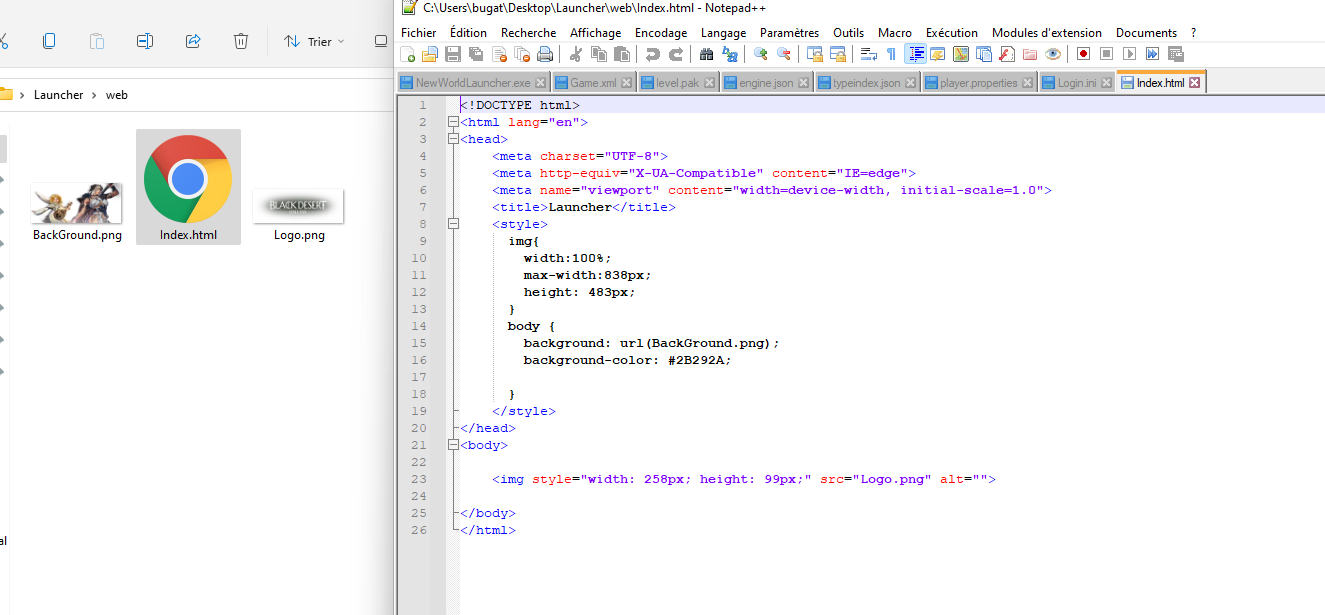Collapse the html tag fold on line 2

(453, 122)
